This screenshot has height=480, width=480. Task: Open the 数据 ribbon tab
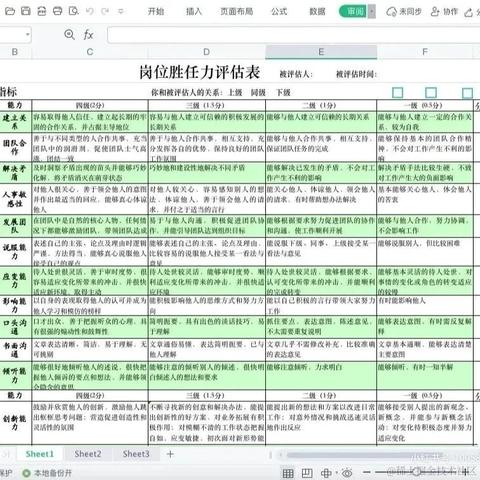[x=317, y=12]
